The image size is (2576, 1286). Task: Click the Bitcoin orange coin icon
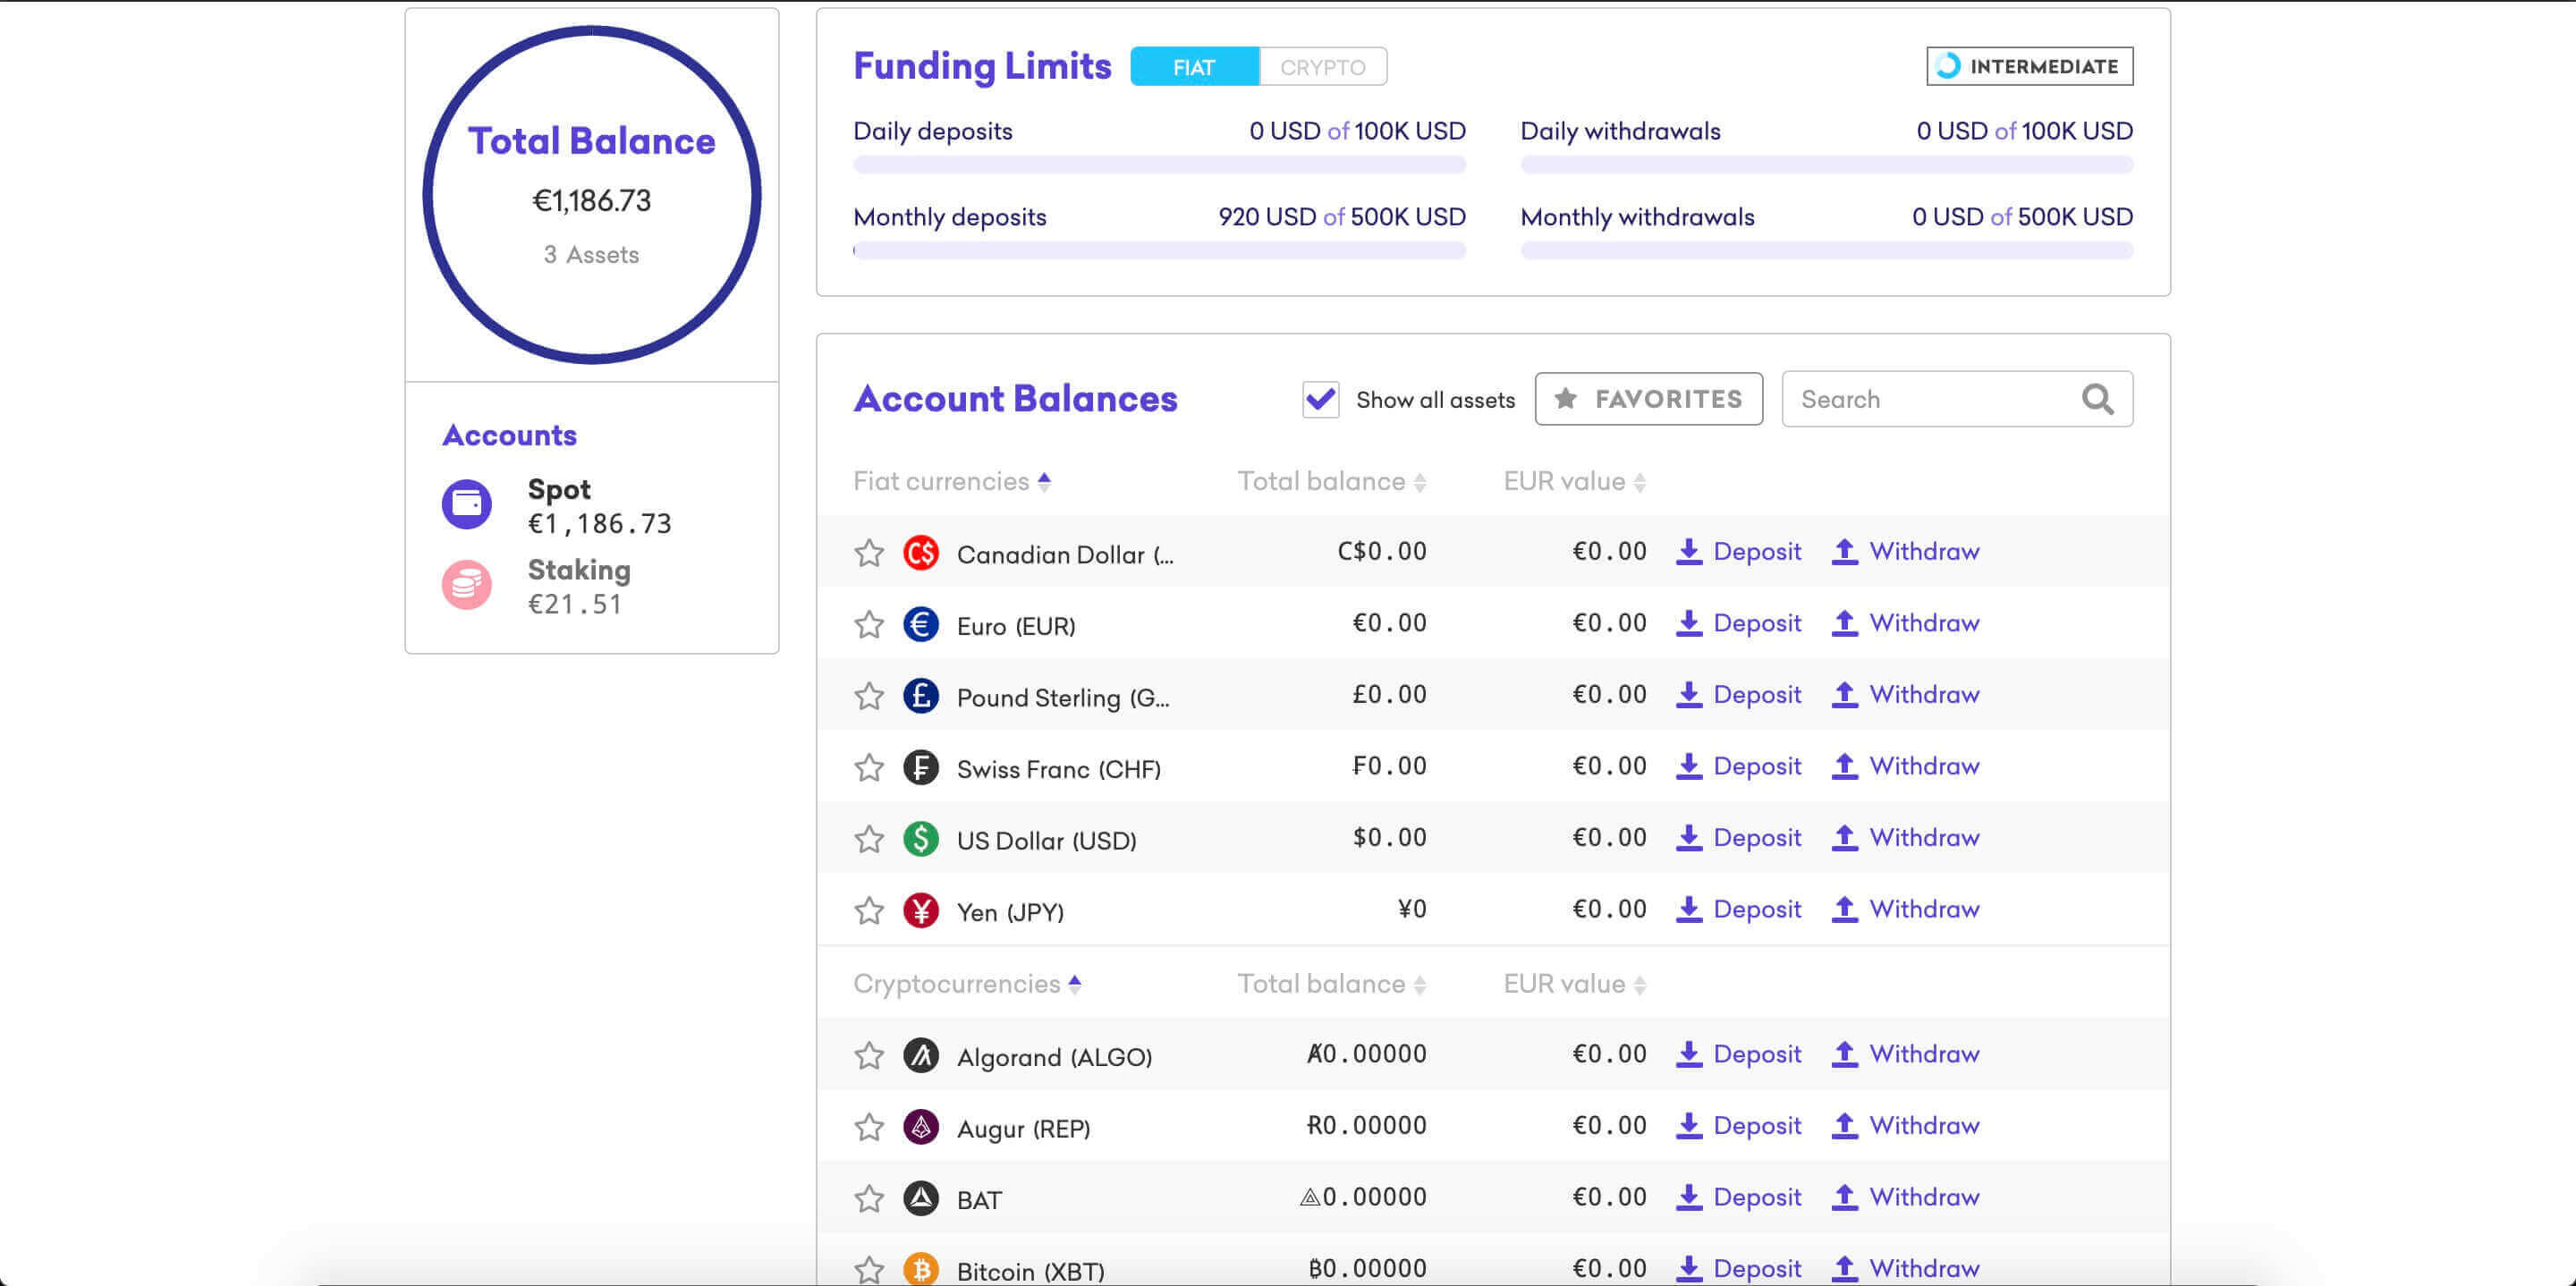tap(920, 1269)
